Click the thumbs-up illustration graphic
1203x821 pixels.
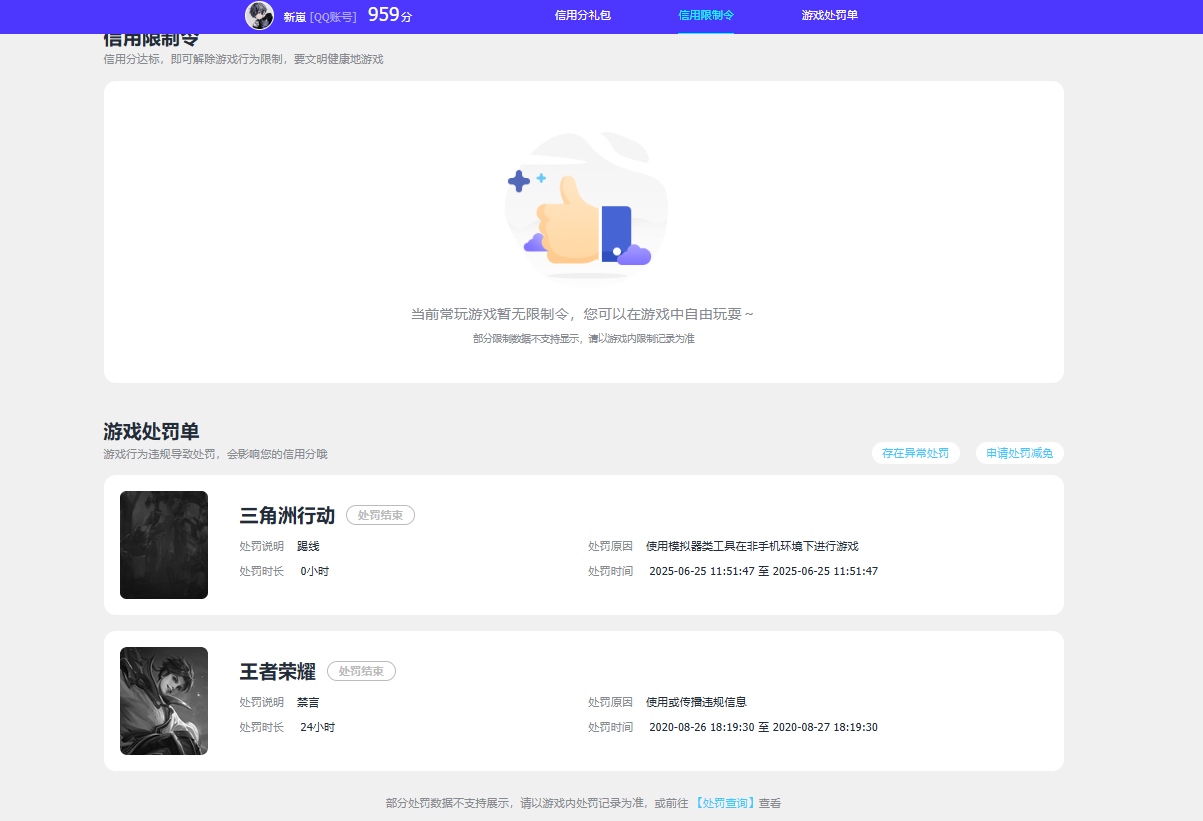[585, 207]
